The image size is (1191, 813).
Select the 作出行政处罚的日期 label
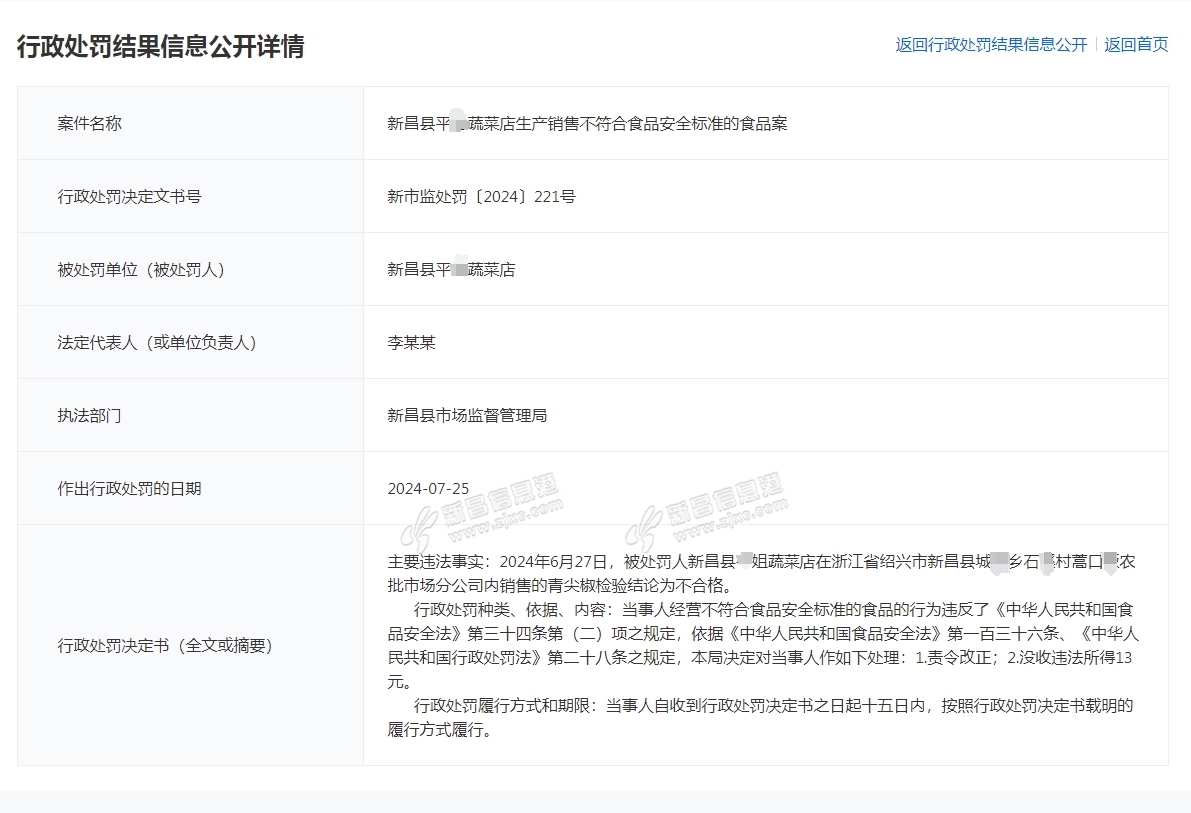tap(130, 488)
